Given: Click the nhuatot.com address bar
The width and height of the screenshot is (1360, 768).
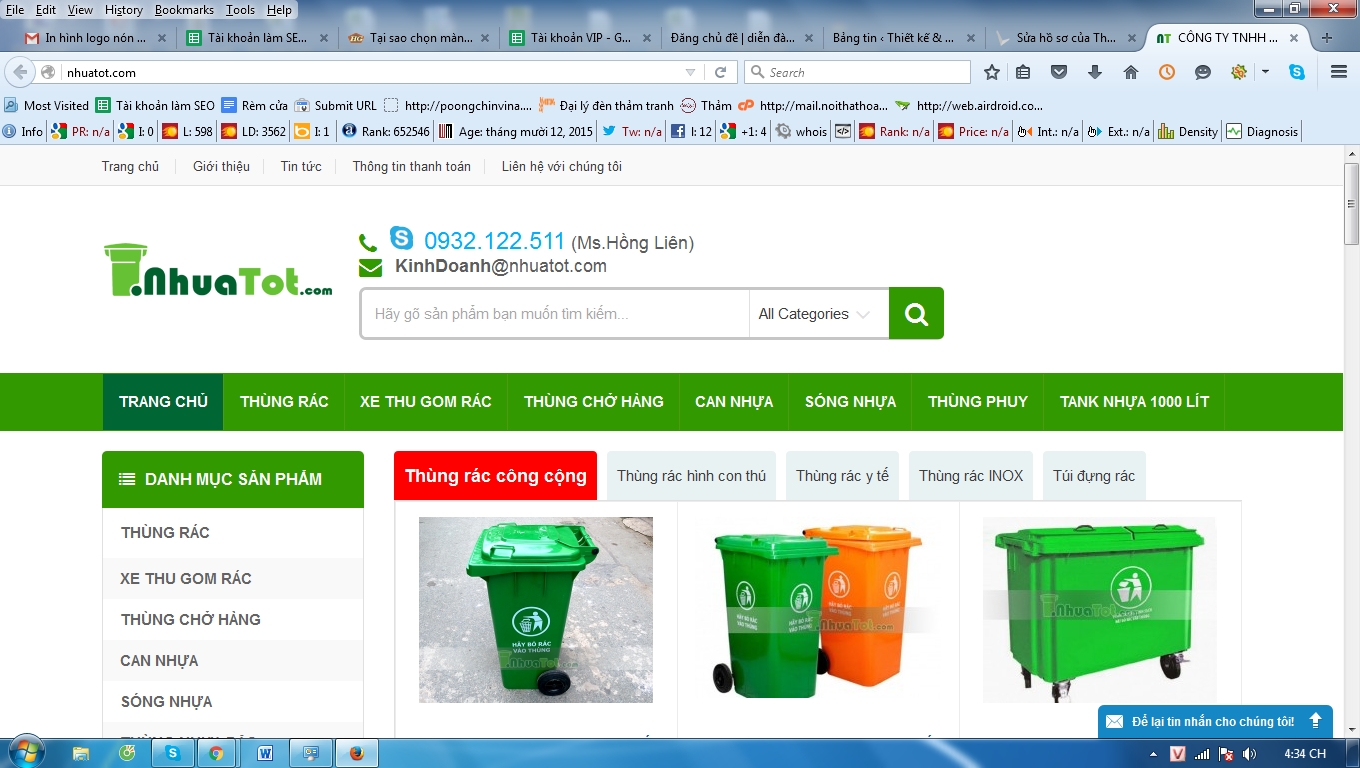Looking at the screenshot, I should click(x=370, y=72).
